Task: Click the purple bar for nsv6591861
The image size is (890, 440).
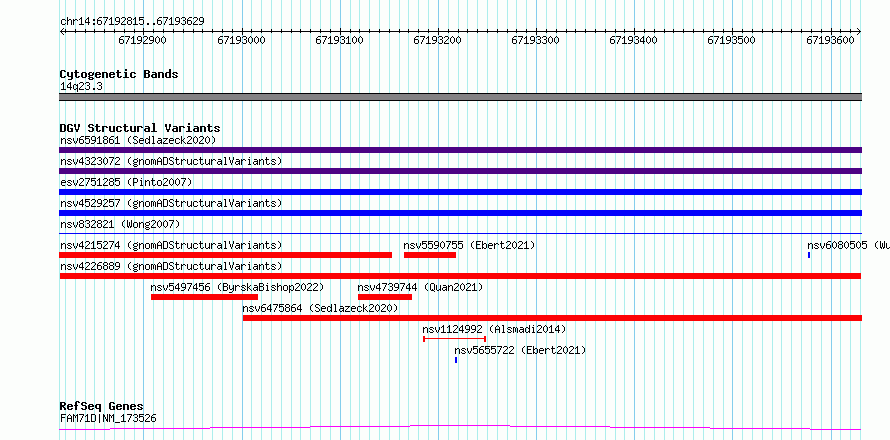Action: [460, 150]
